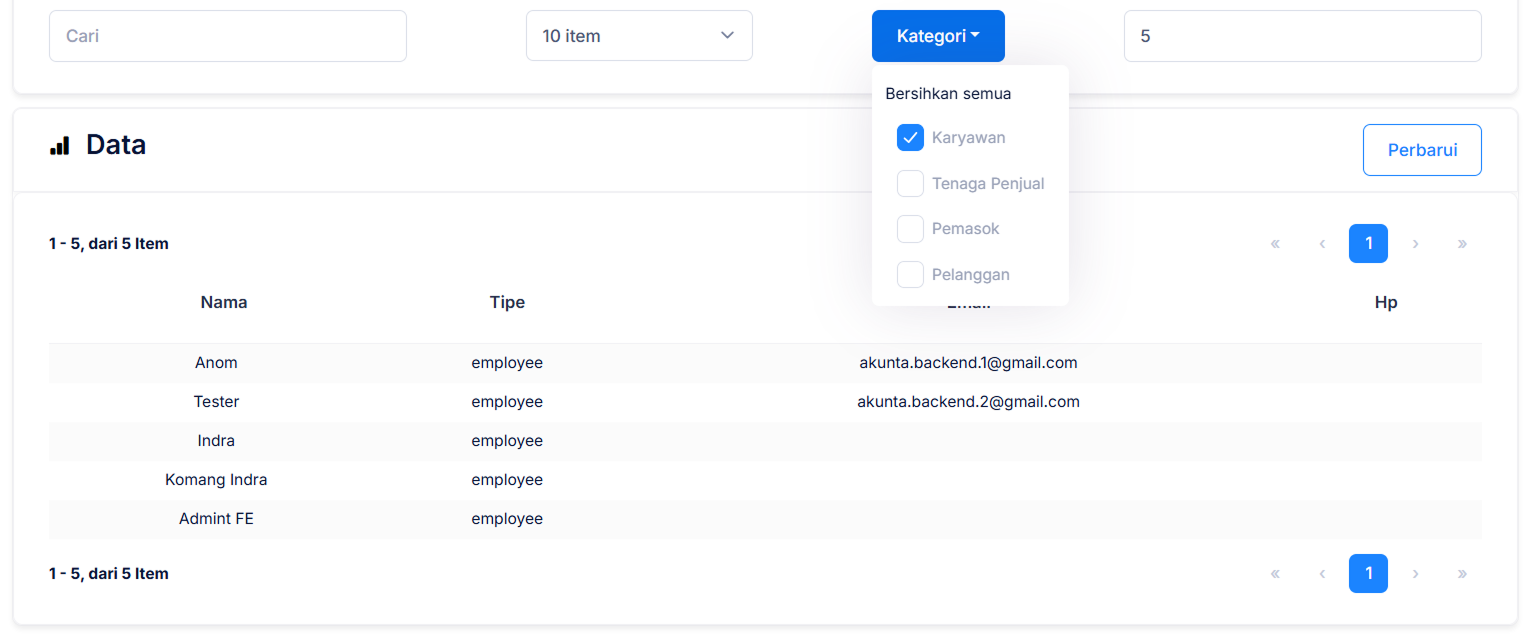Sort by the Nama column header
The height and width of the screenshot is (639, 1534).
click(x=224, y=302)
